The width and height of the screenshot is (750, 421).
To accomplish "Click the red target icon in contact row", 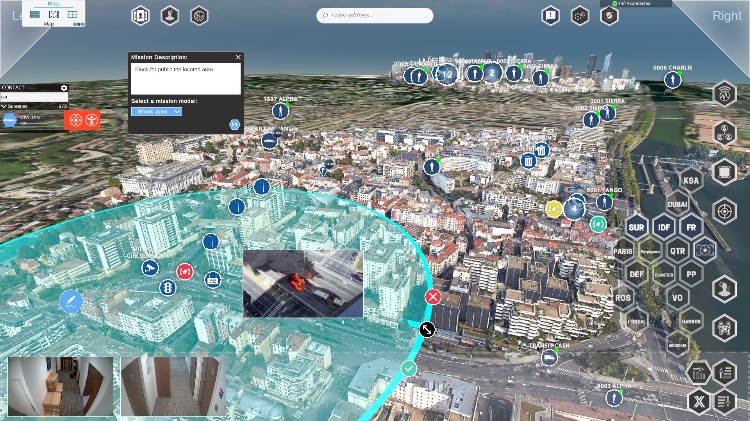I will pos(76,120).
